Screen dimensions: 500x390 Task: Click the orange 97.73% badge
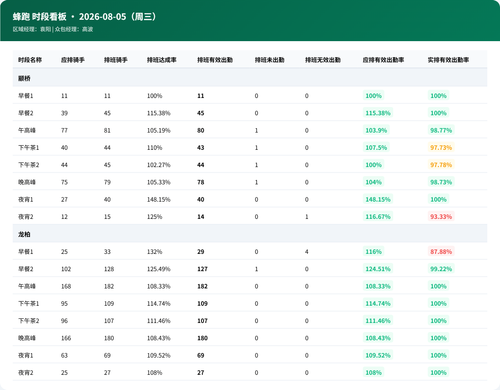[x=441, y=148]
